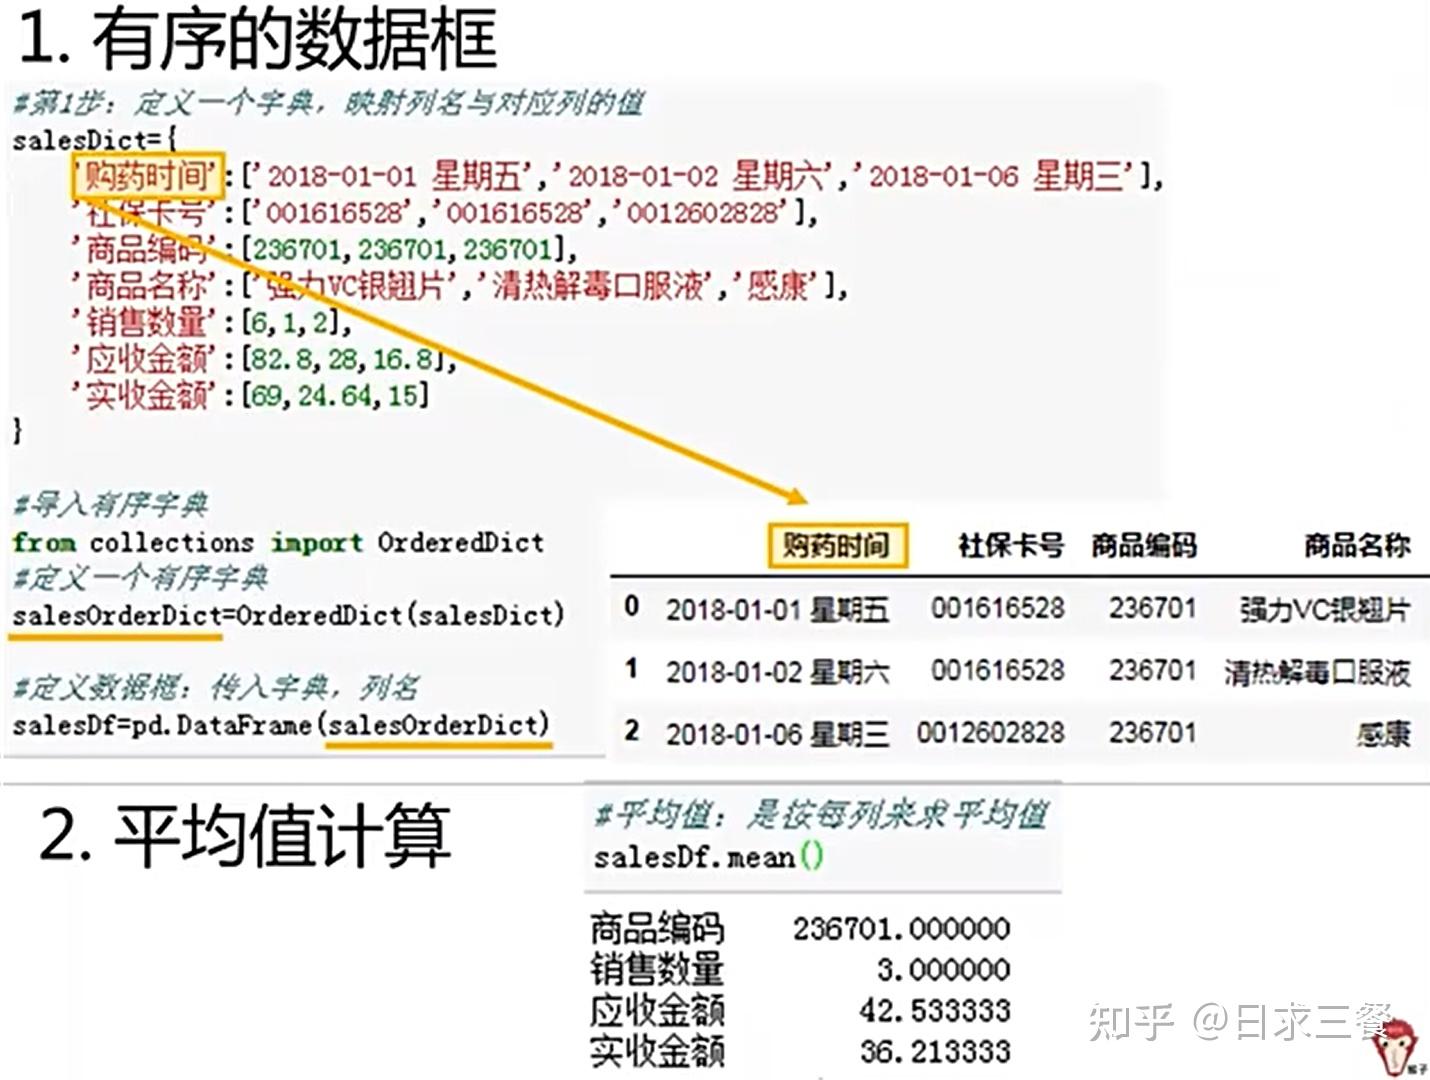Click the comment '#定义一个有序字典'

point(140,577)
